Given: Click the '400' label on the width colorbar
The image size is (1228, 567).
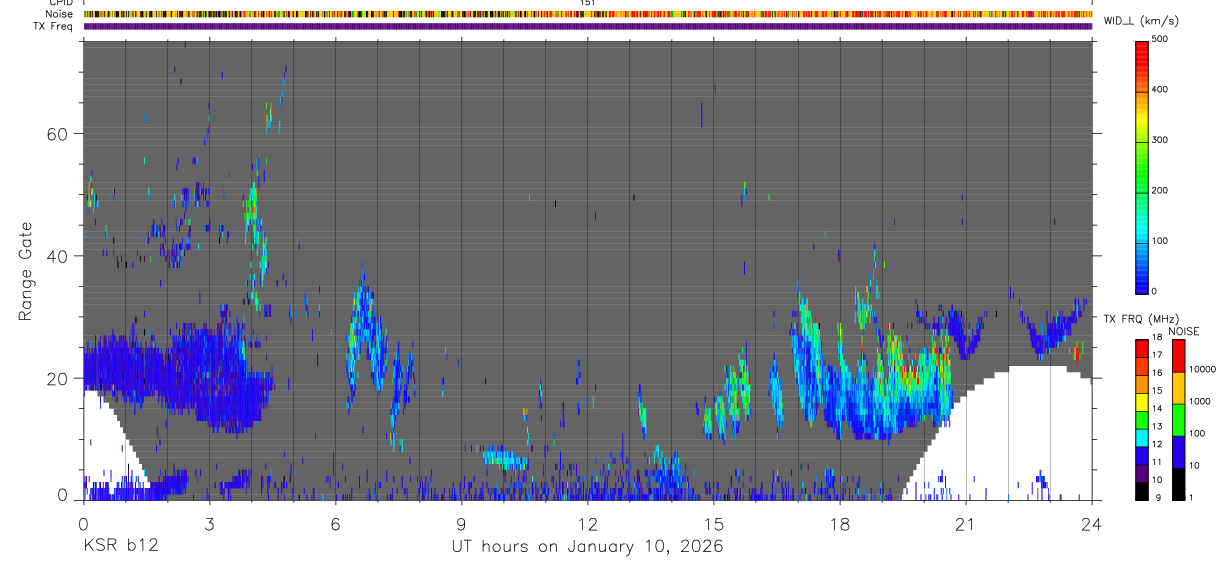Looking at the screenshot, I should click(x=1160, y=90).
